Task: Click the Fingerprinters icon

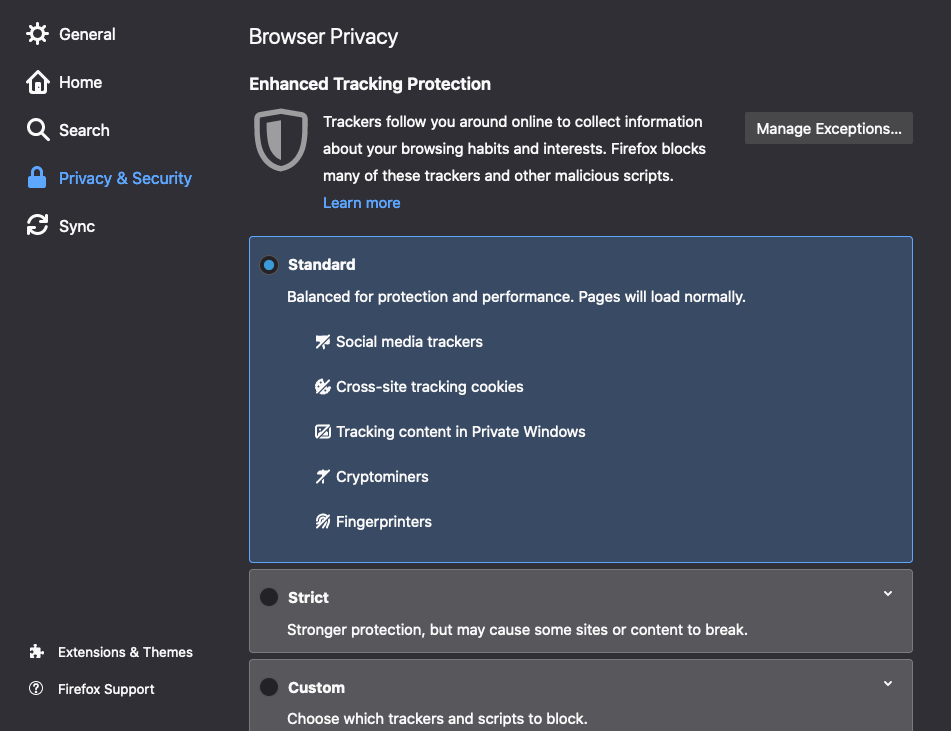Action: click(323, 522)
